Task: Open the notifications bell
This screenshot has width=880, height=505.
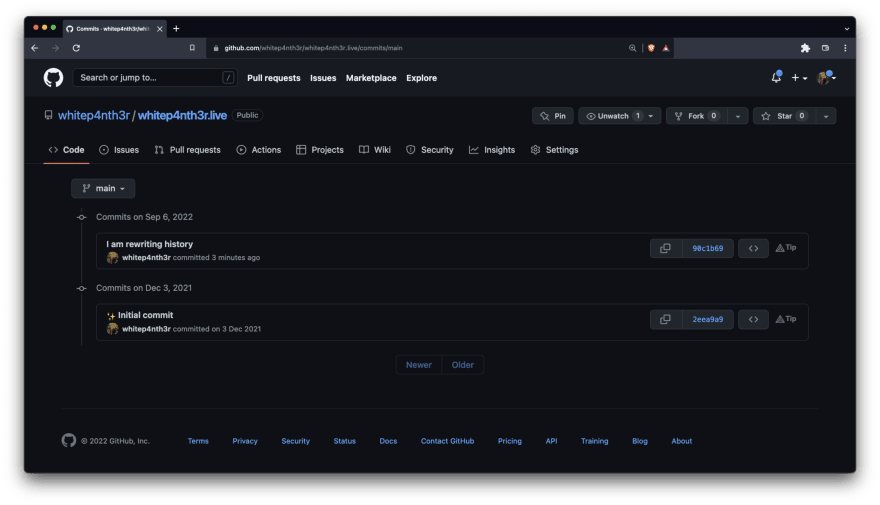Action: [x=776, y=77]
